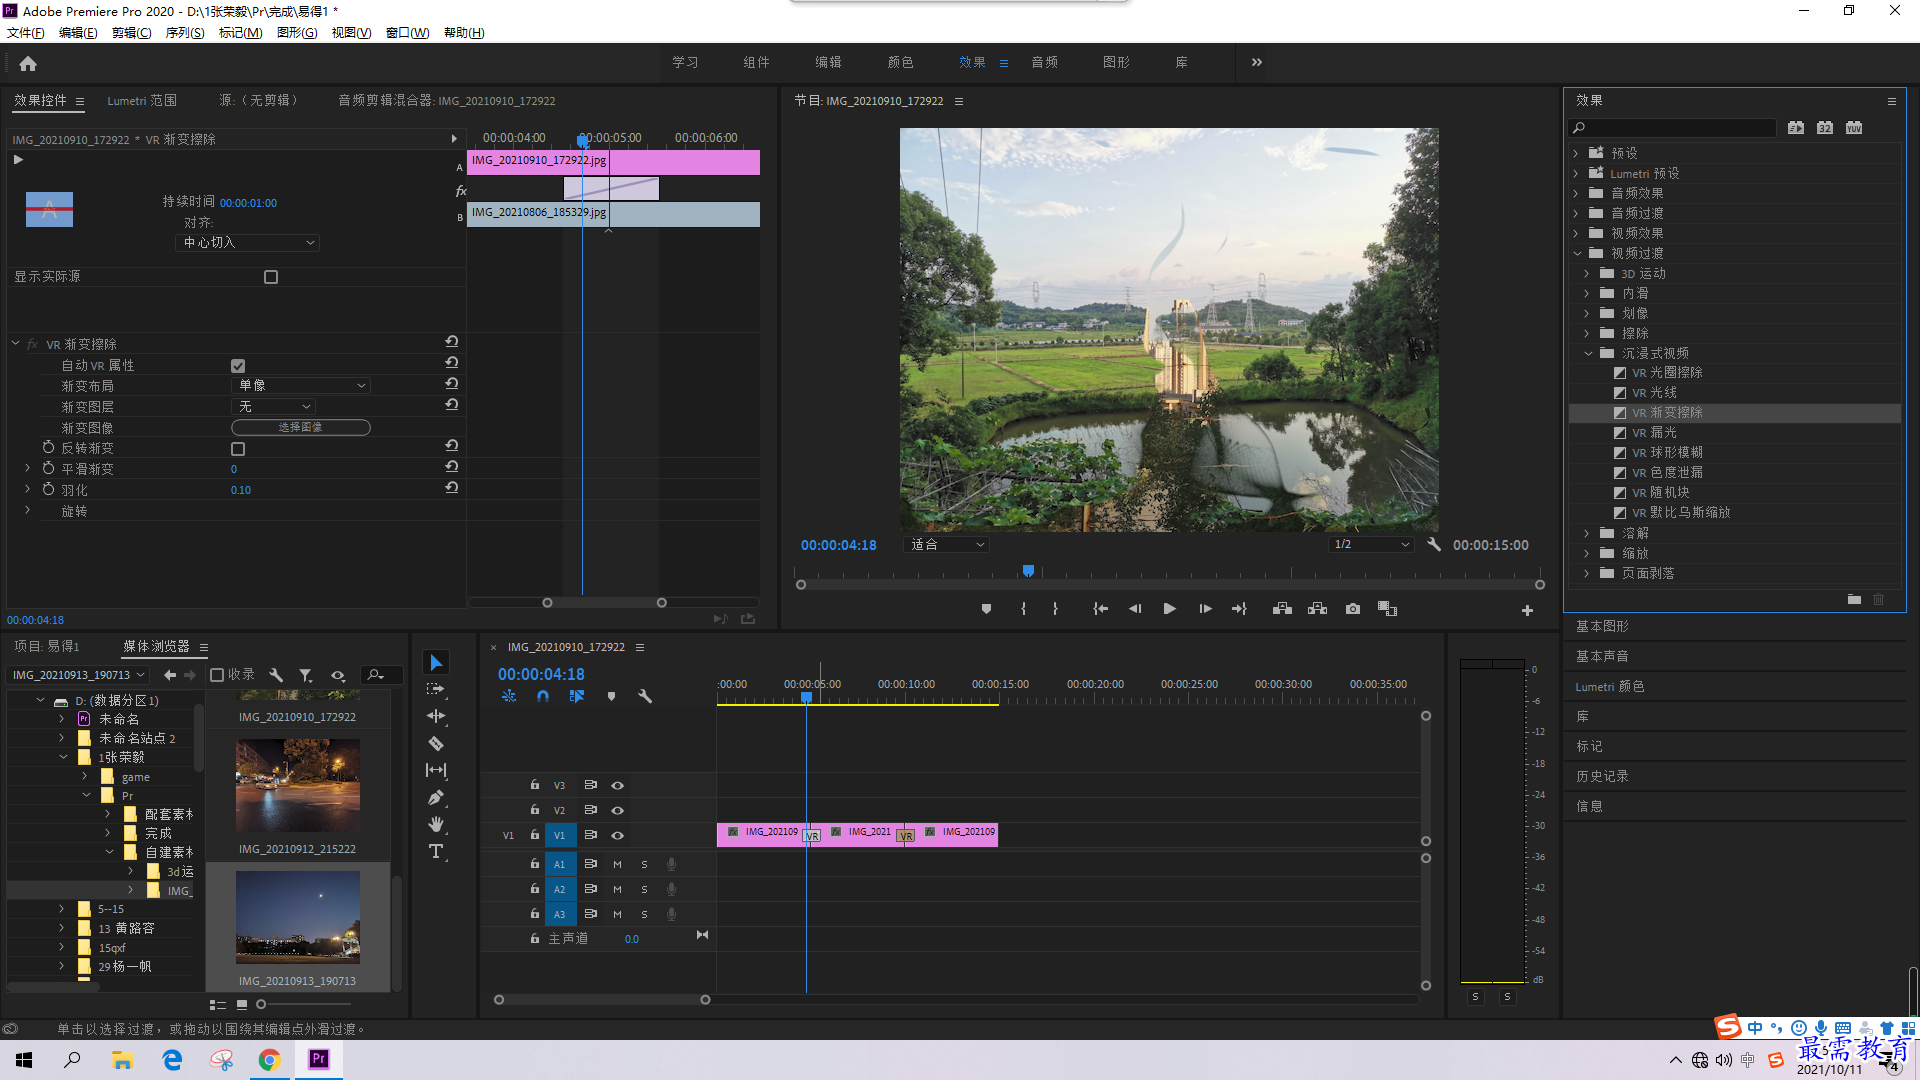Open the program monitor button editor plus

point(1527,610)
